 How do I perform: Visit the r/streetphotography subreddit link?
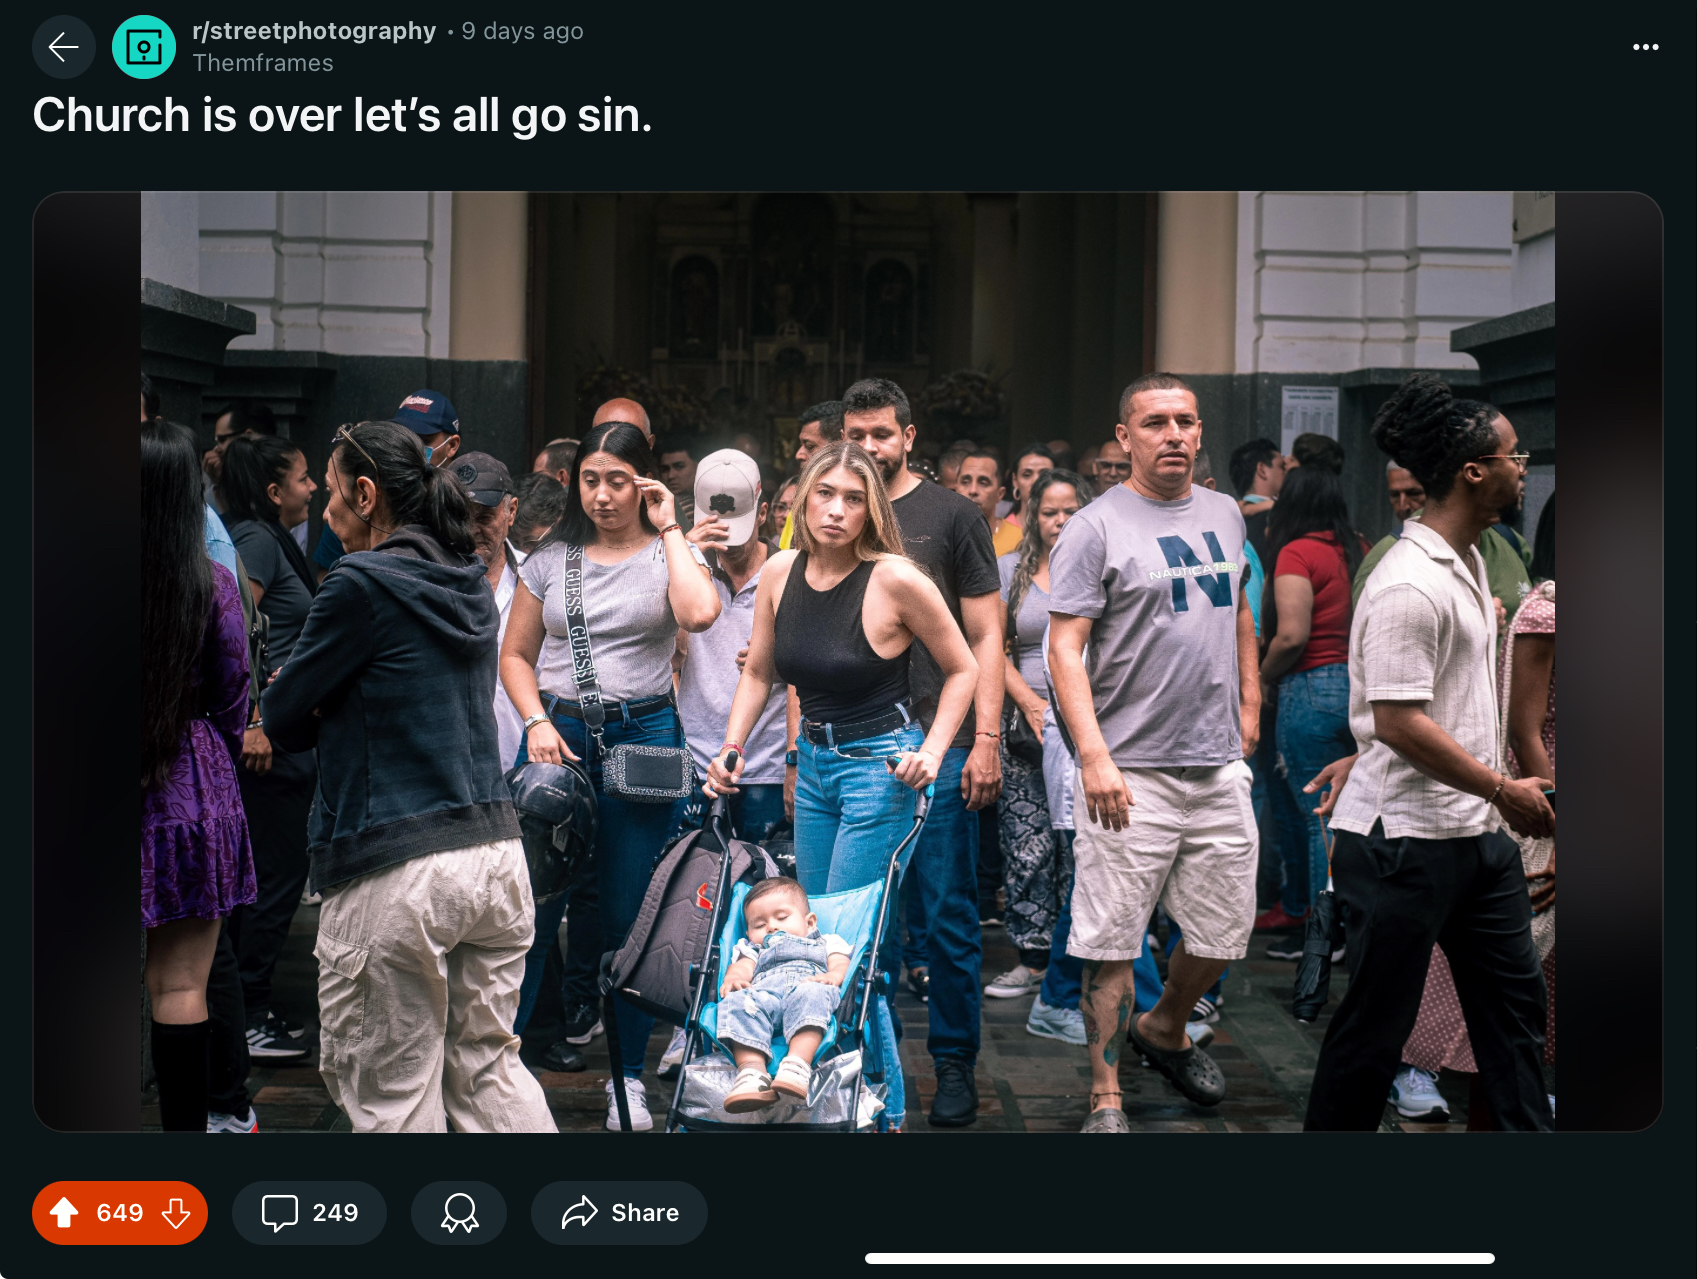click(x=314, y=31)
